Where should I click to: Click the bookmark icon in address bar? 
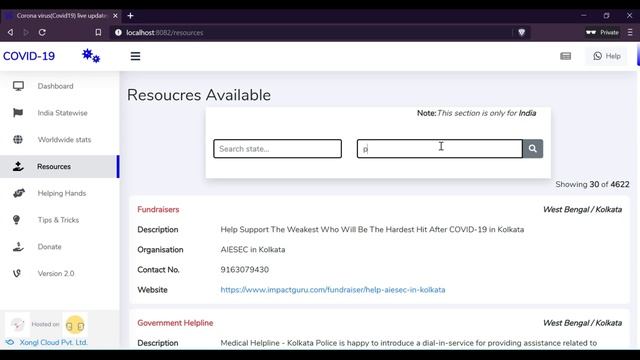click(98, 32)
